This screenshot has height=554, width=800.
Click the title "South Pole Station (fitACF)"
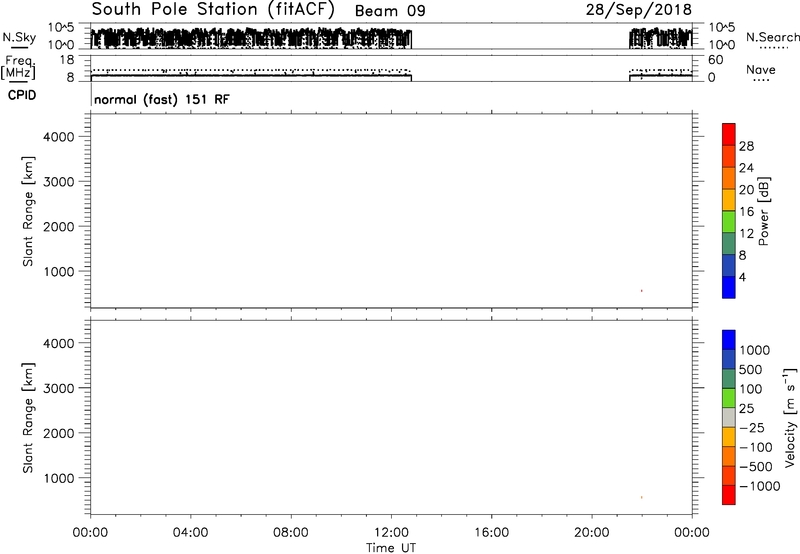213,10
